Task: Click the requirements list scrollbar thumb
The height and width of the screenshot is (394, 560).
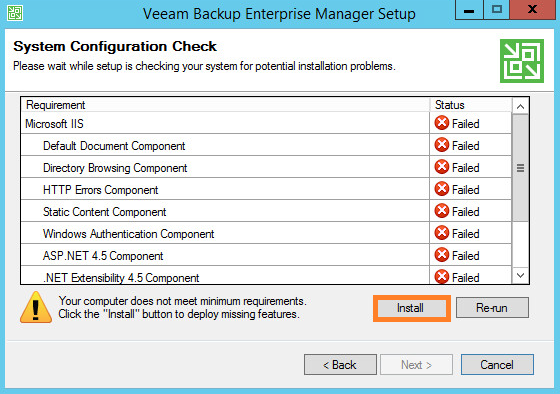Action: click(520, 168)
